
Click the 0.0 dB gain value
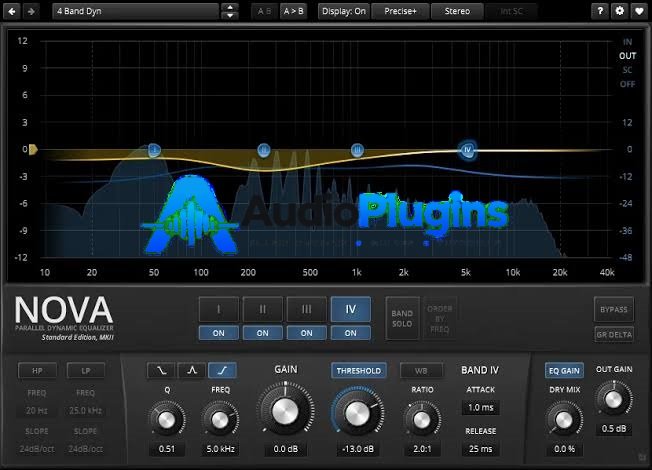(x=286, y=449)
